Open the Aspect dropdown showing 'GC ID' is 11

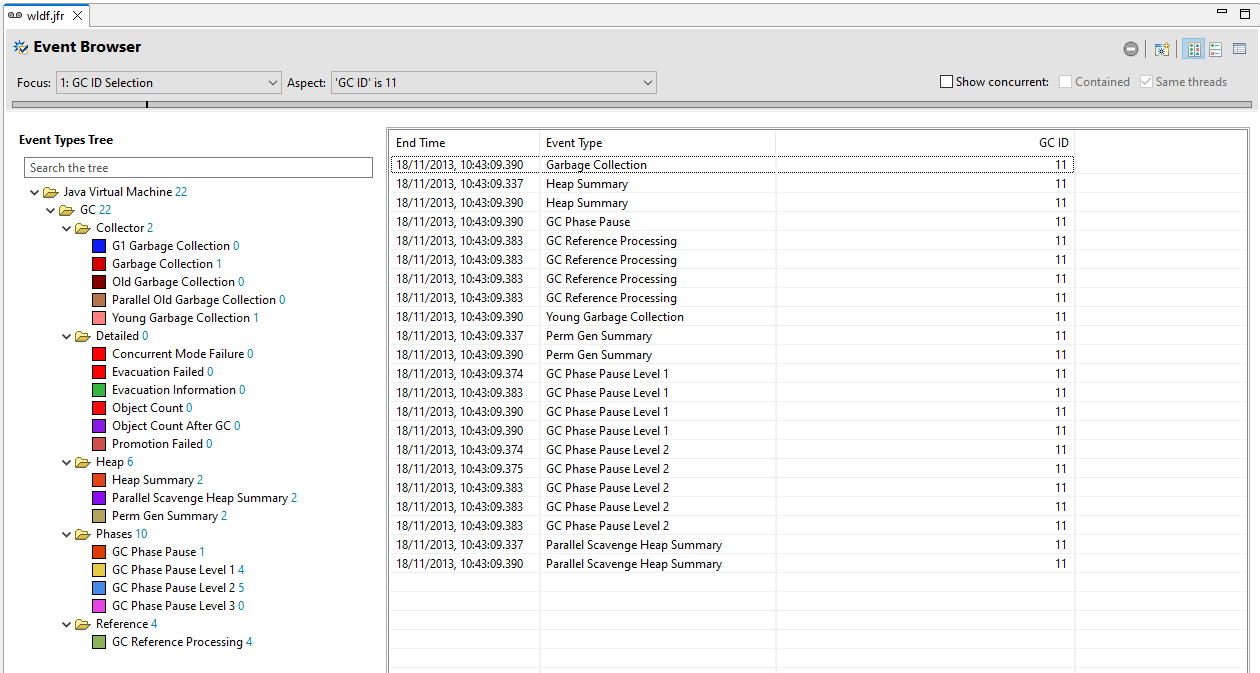click(493, 83)
